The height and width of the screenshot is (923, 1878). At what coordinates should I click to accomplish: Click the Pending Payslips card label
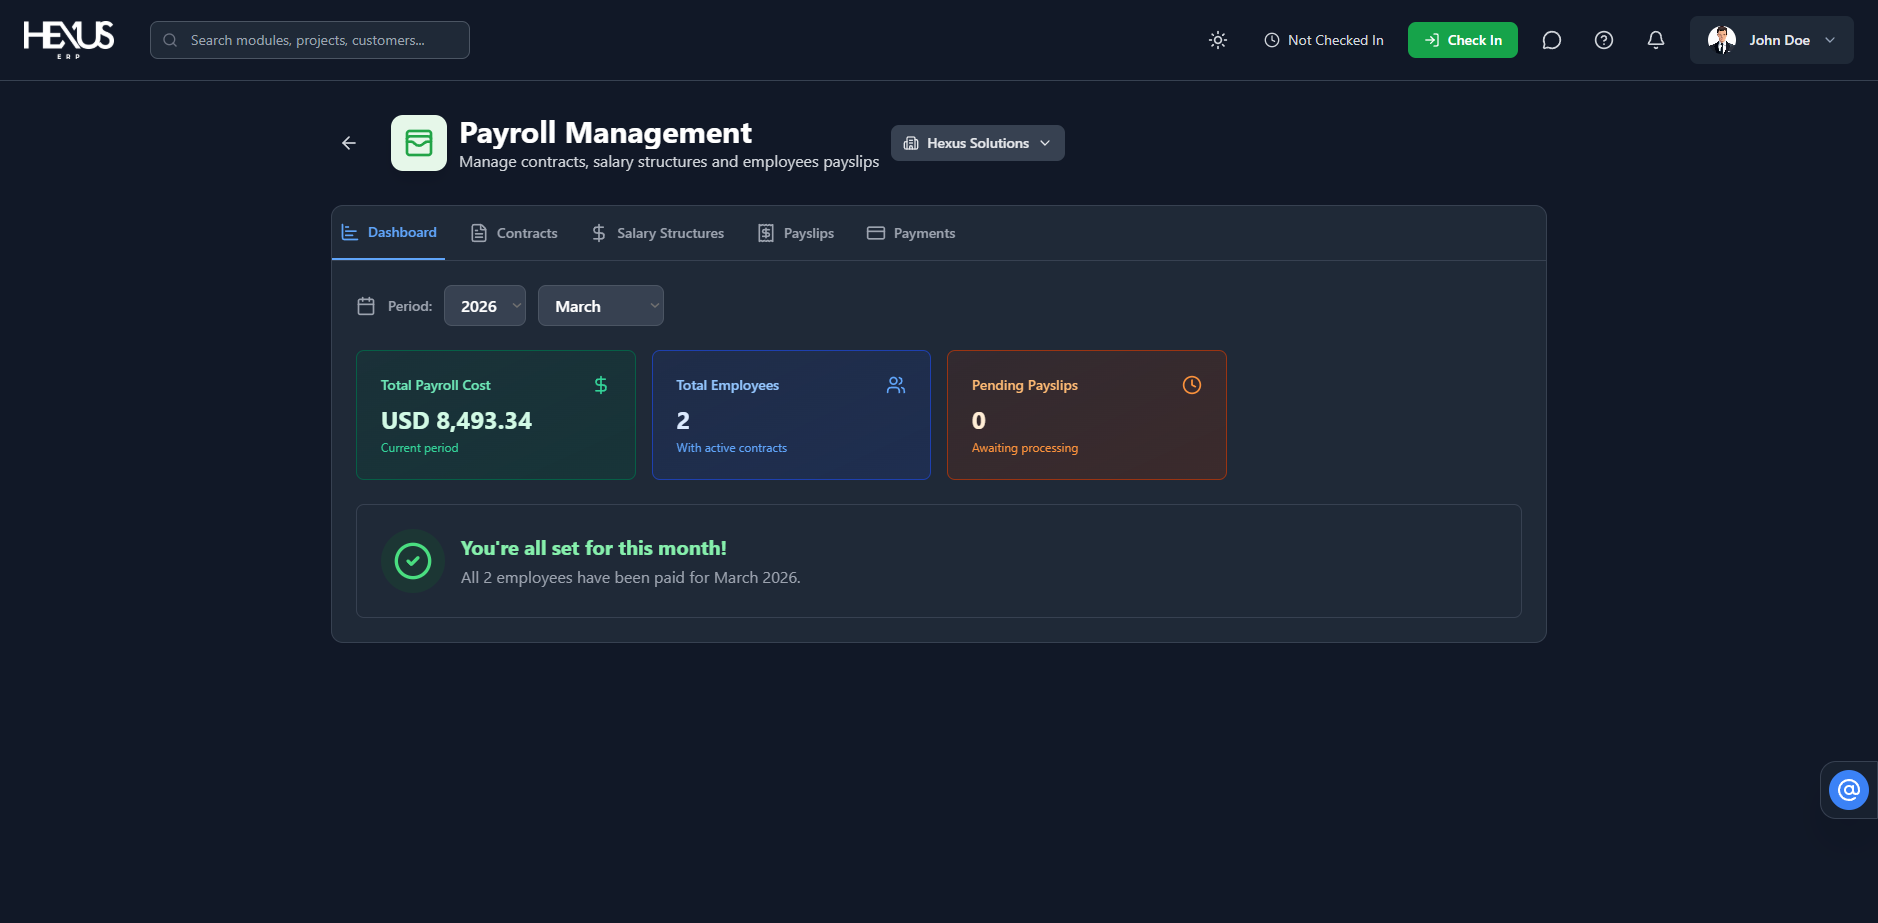(x=1025, y=385)
